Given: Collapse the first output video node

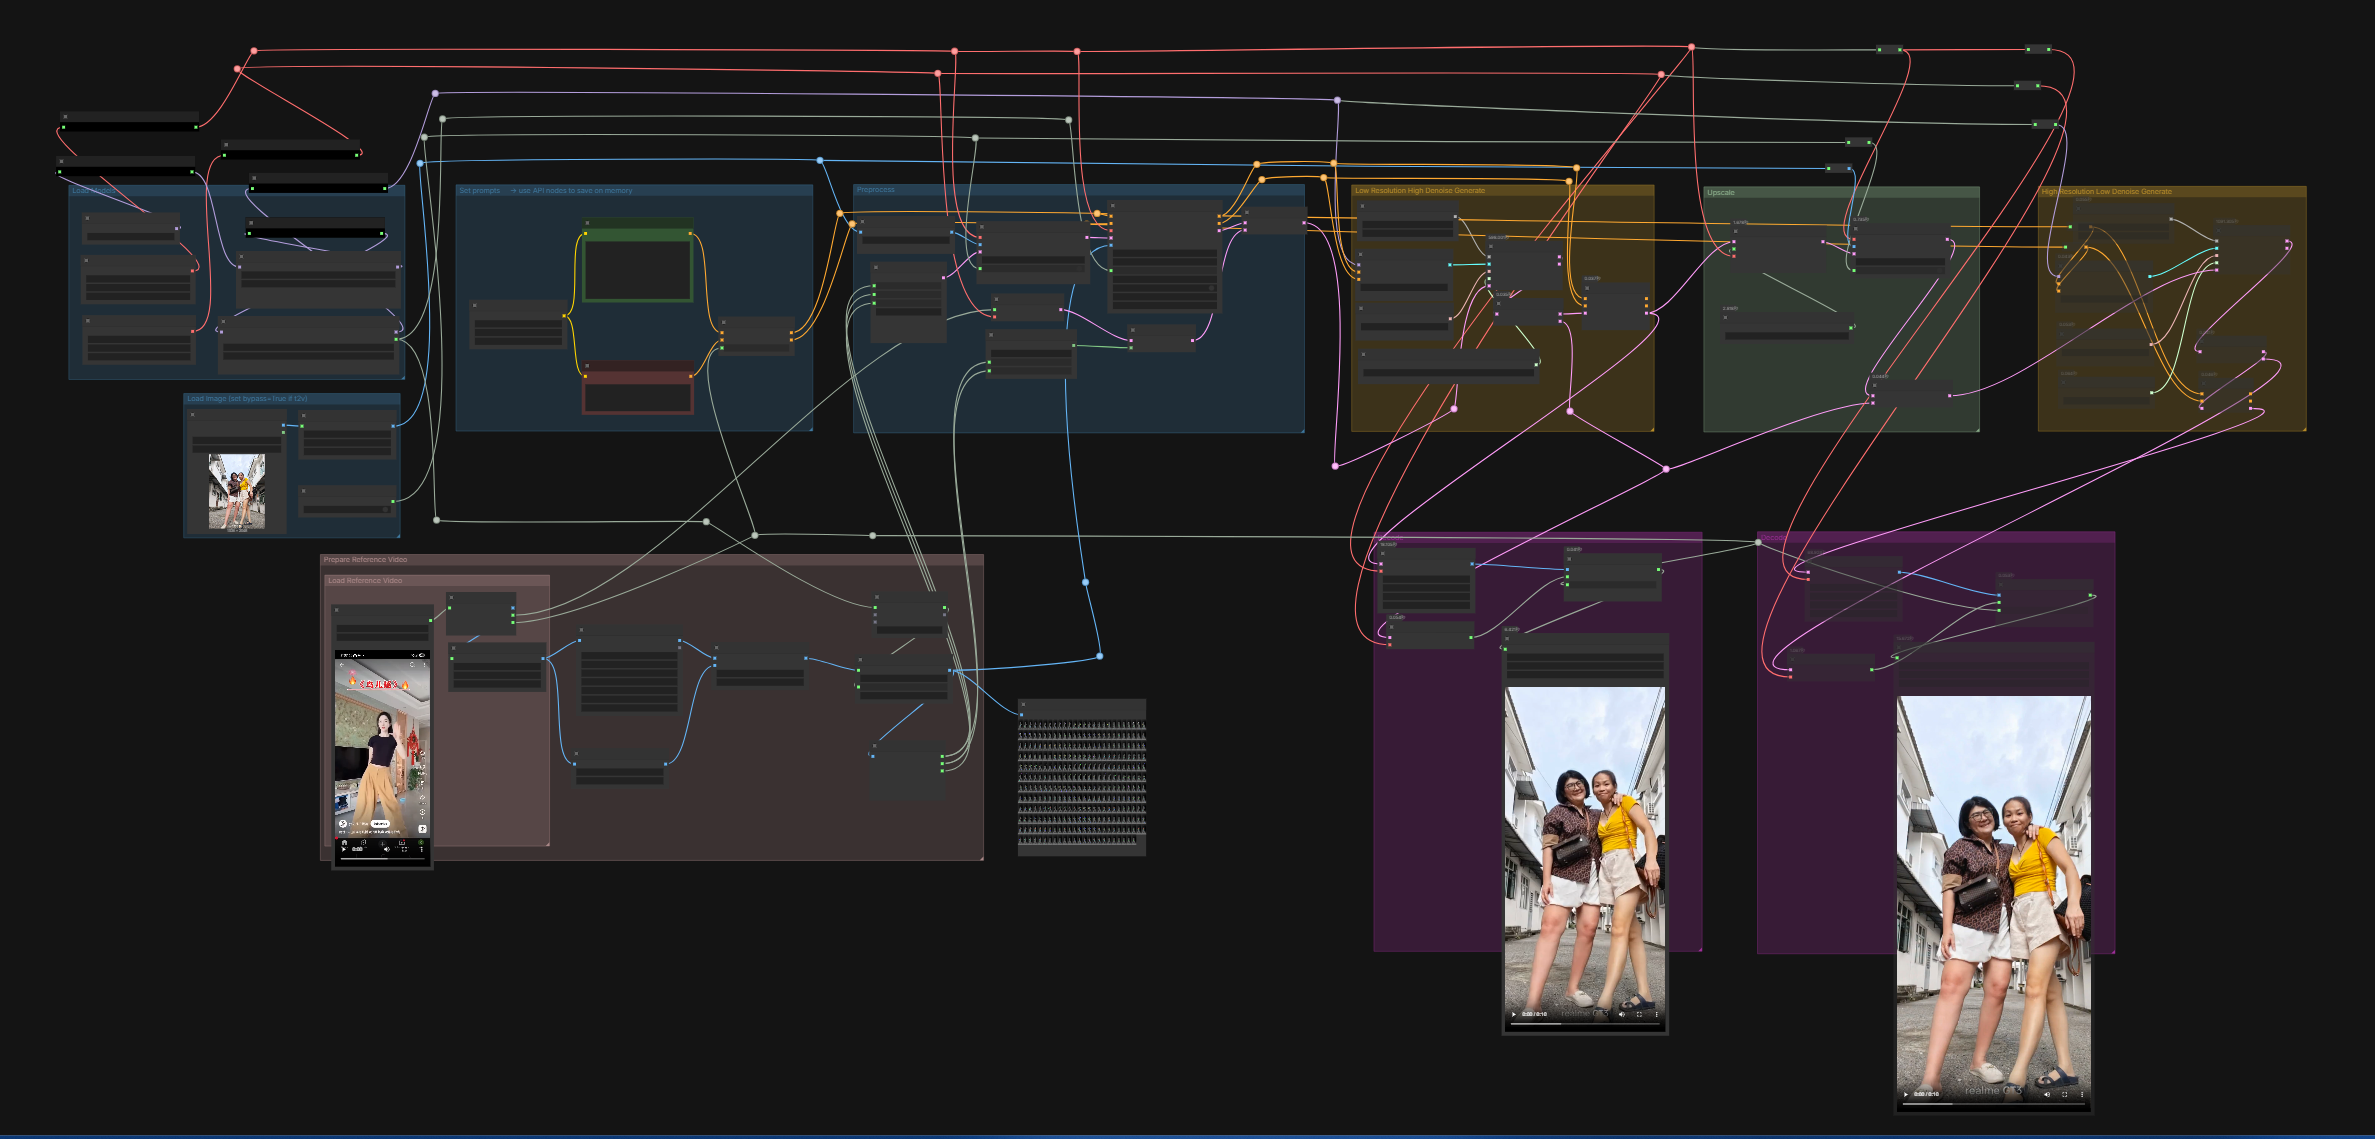Looking at the screenshot, I should tap(1508, 638).
